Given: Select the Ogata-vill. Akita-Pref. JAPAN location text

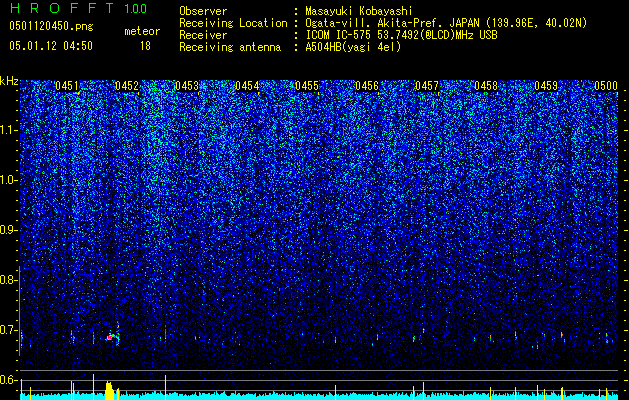Looking at the screenshot, I should tap(446, 24).
